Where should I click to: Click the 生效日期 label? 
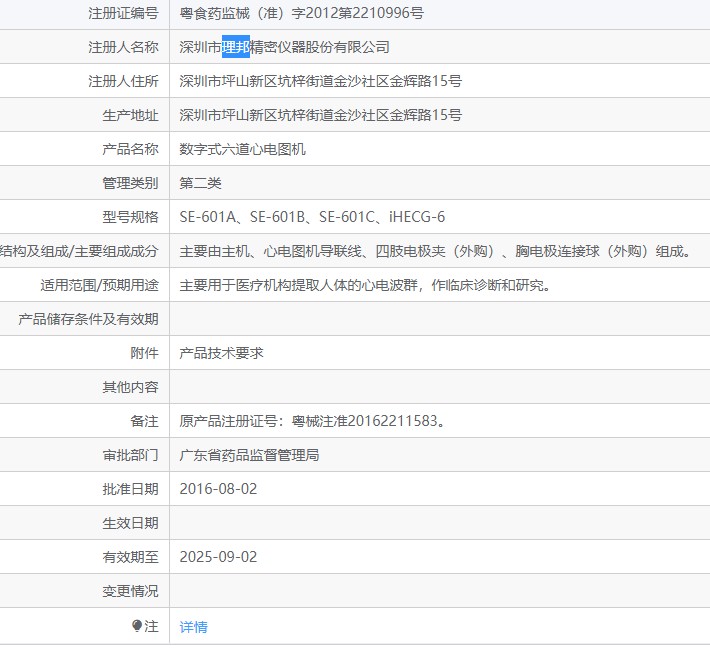pos(130,523)
